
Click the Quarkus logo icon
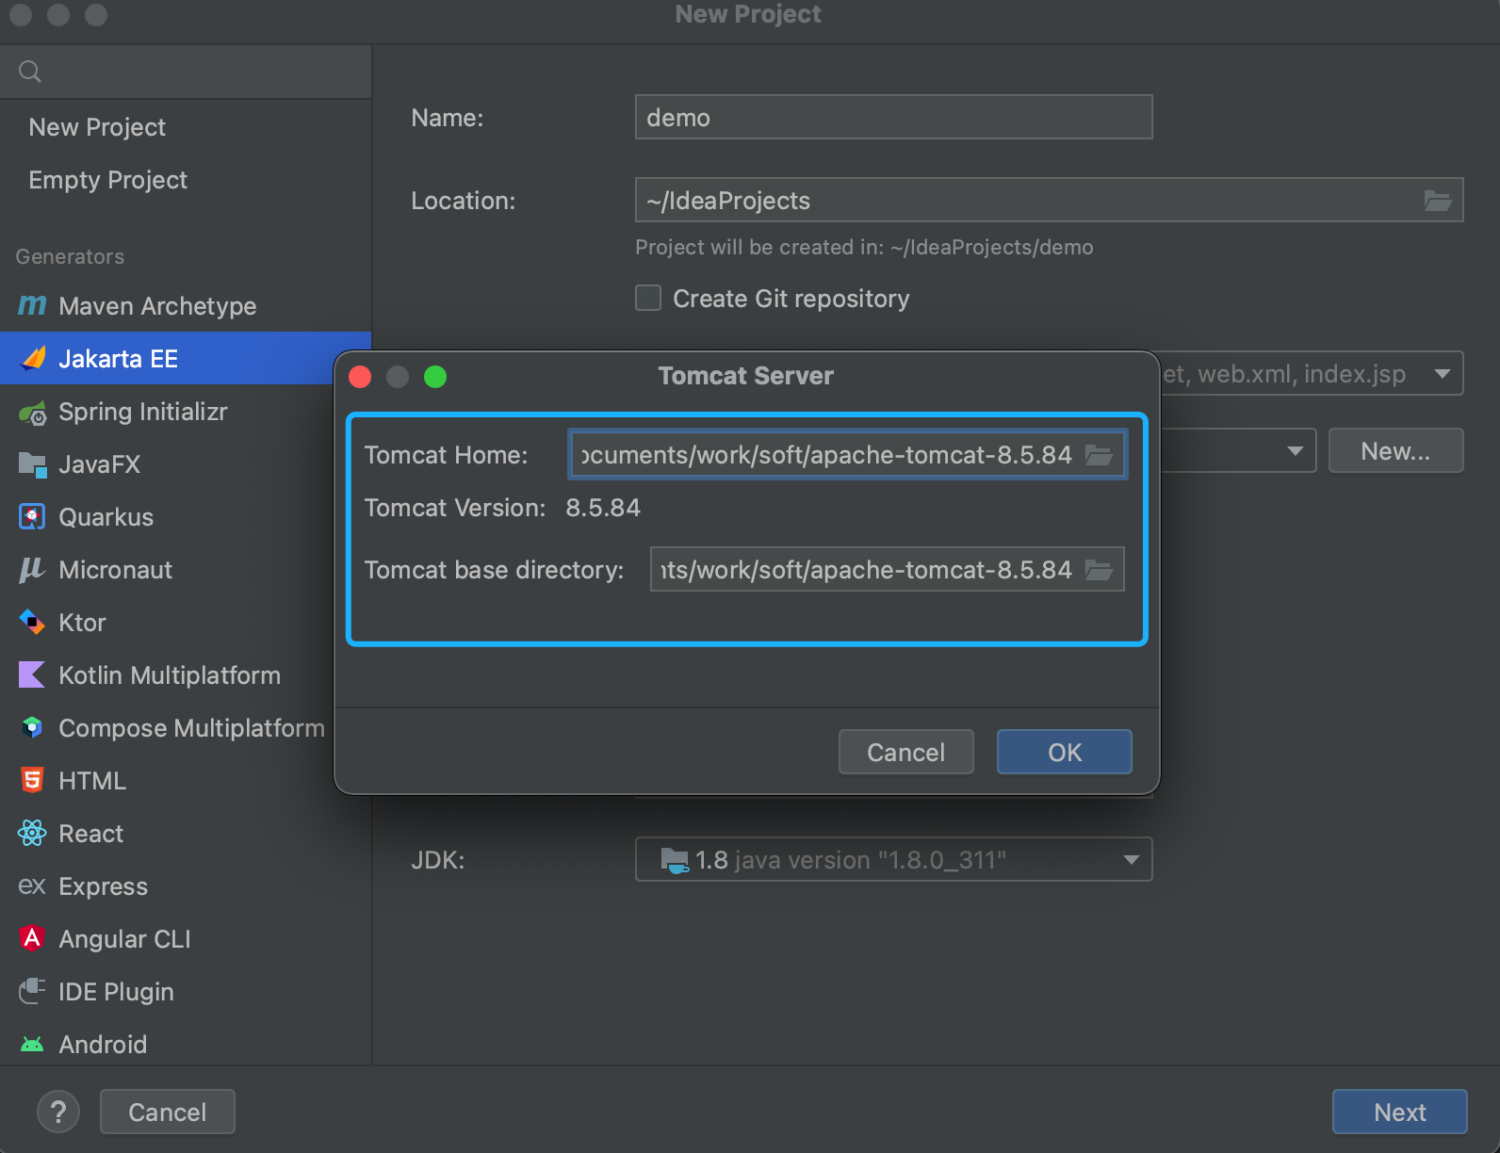[x=32, y=517]
